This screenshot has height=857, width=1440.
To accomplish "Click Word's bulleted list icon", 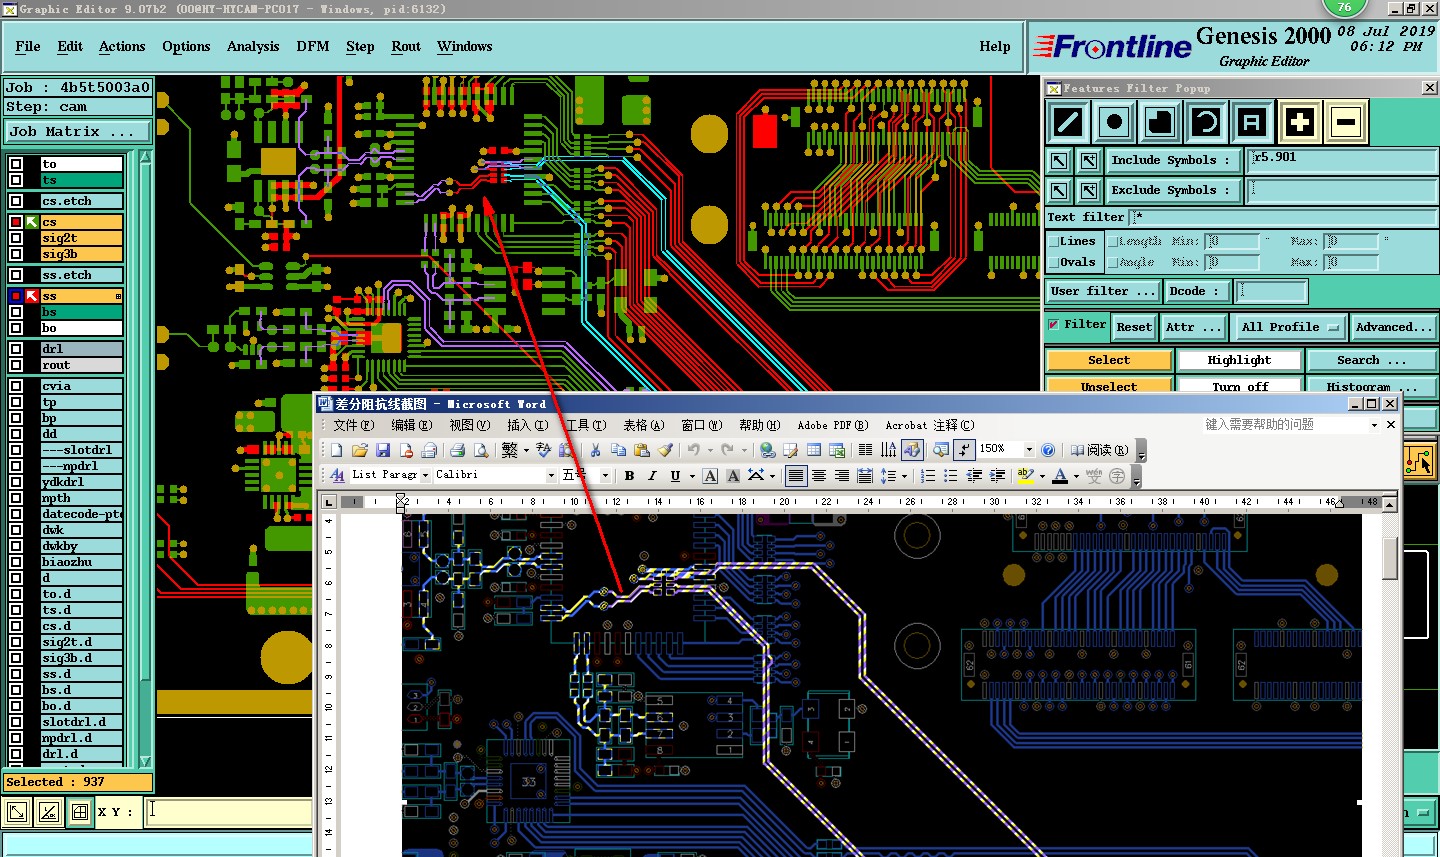I will tap(951, 476).
